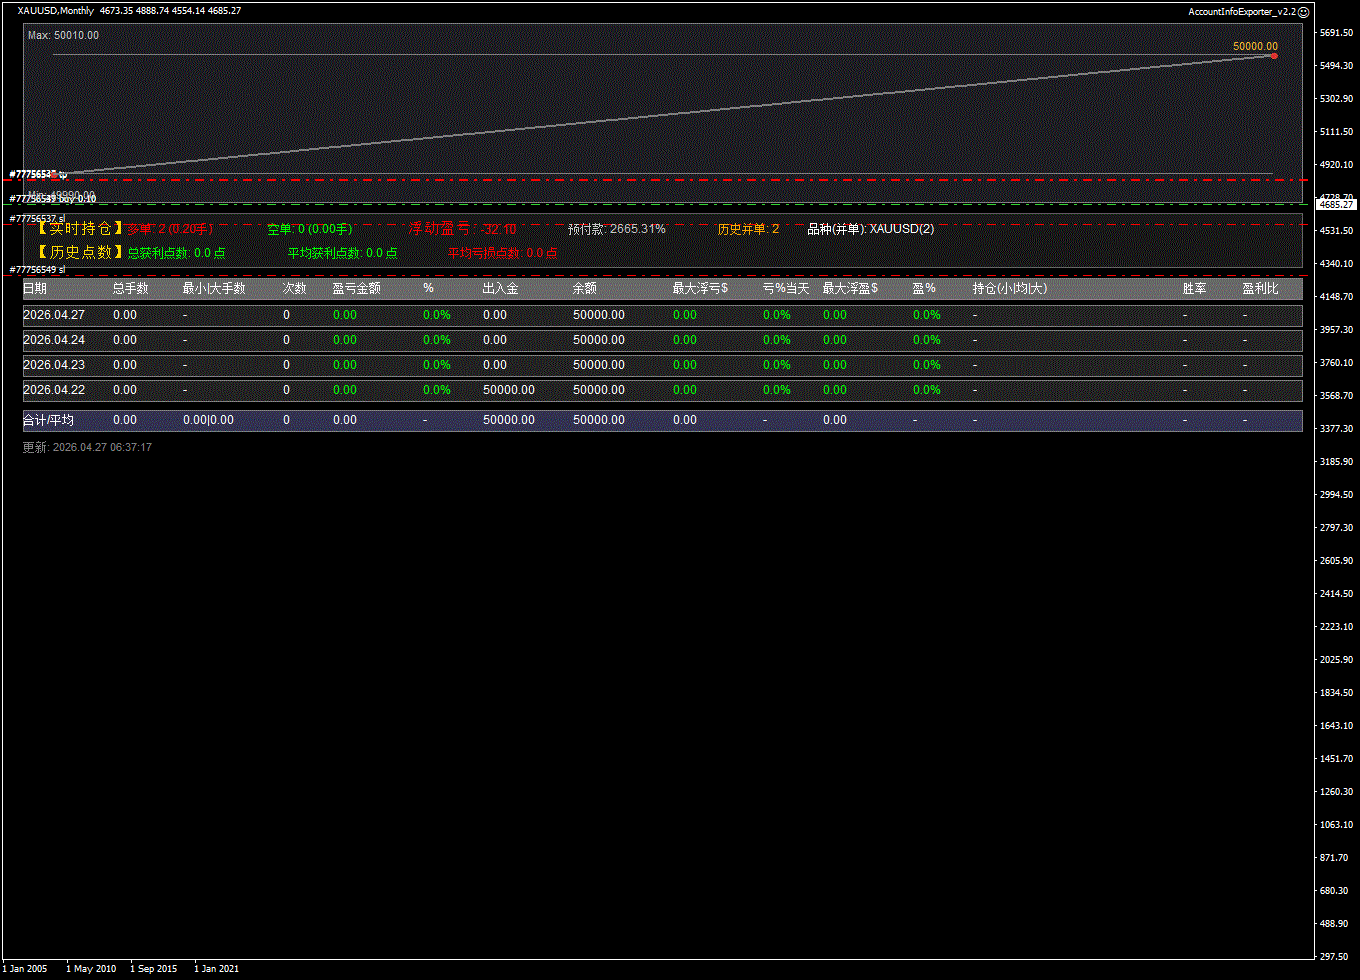This screenshot has height=980, width=1360.
Task: Click the 2026.04.22 row deposit value 50000.00
Action: [x=508, y=390]
